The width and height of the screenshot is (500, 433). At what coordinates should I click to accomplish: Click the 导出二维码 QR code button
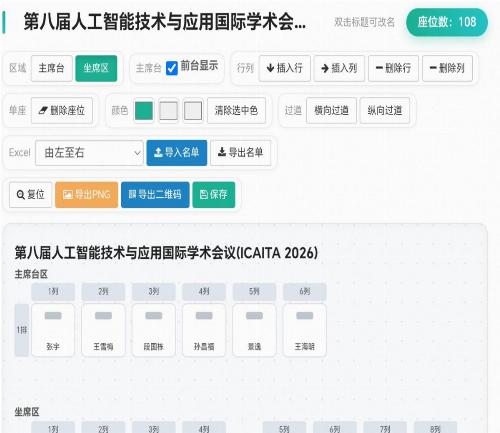click(155, 195)
